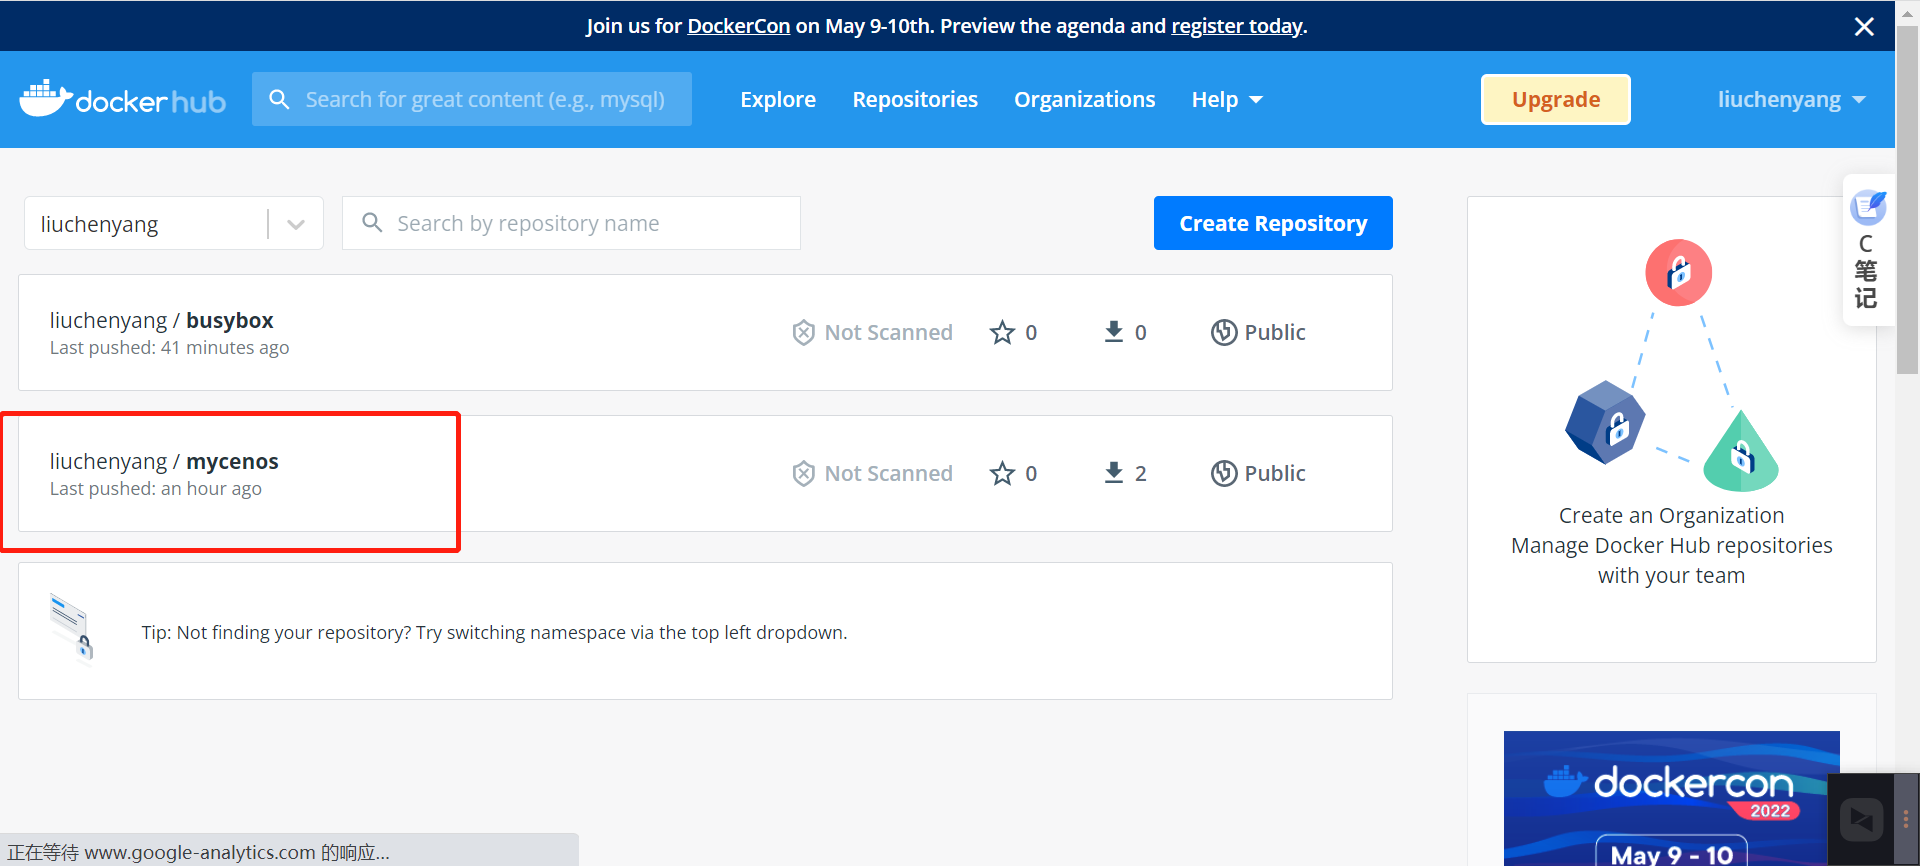Click the Docker Hub whale logo

point(46,99)
